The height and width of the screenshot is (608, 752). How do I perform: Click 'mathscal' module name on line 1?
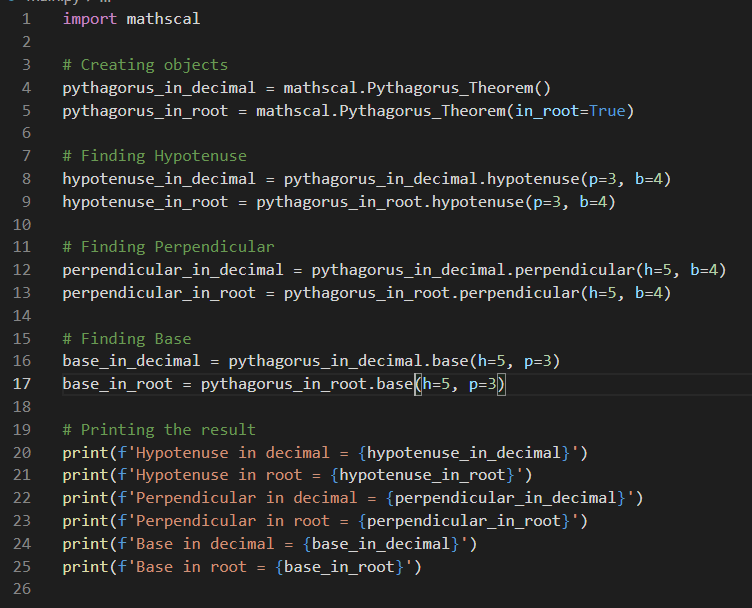tap(163, 19)
